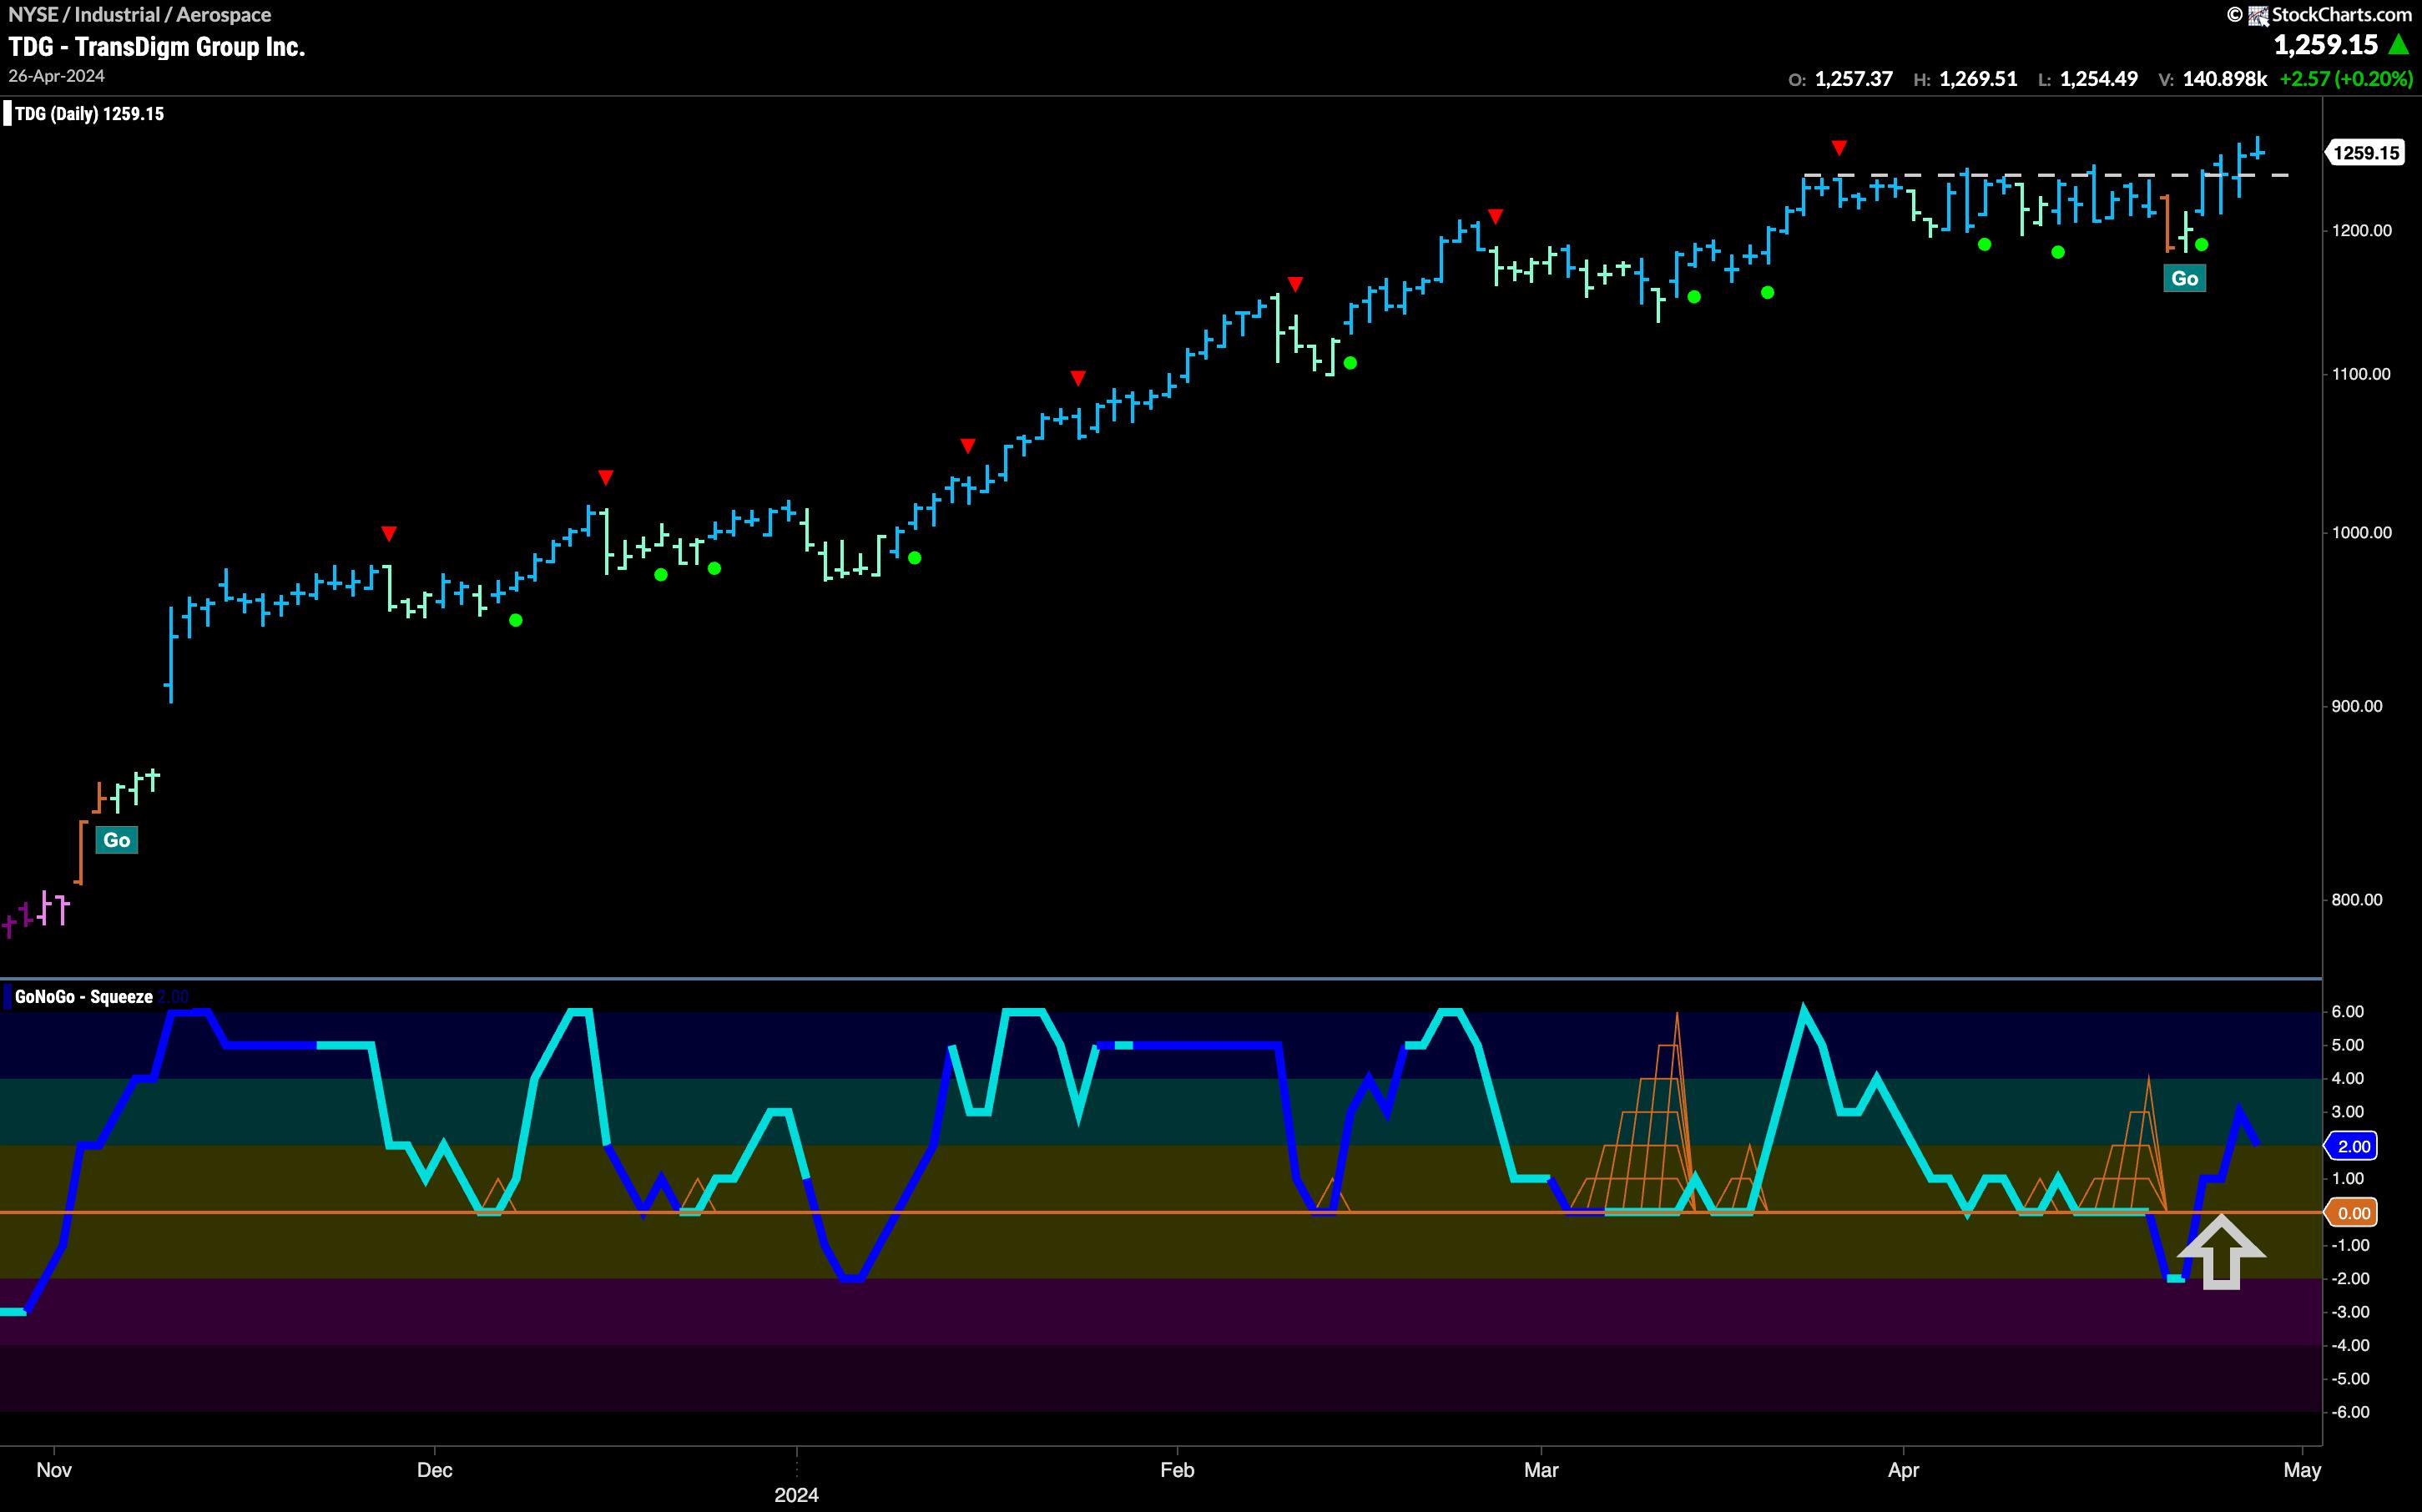Click the leftmost green dot in early December

click(x=515, y=620)
